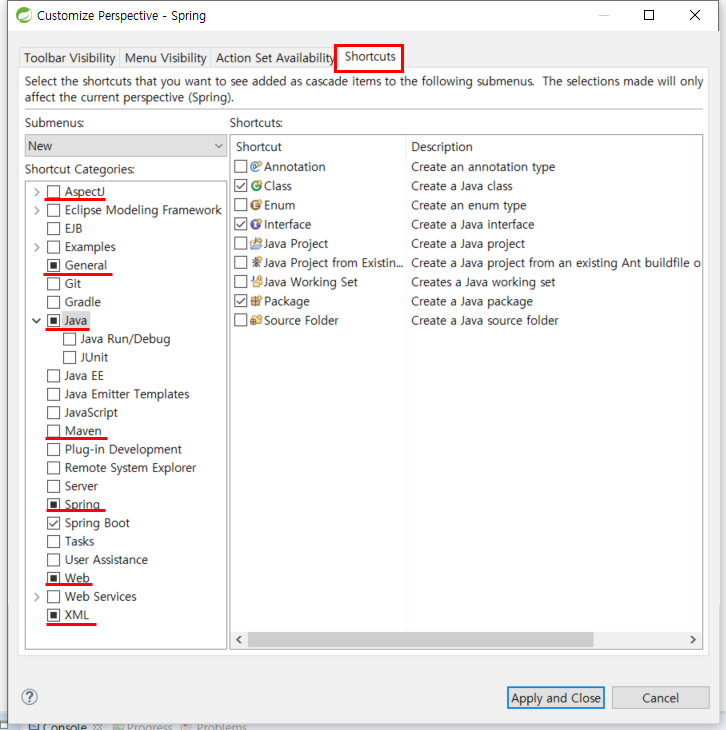
Task: Enable the Java Project checkbox
Action: pos(240,243)
